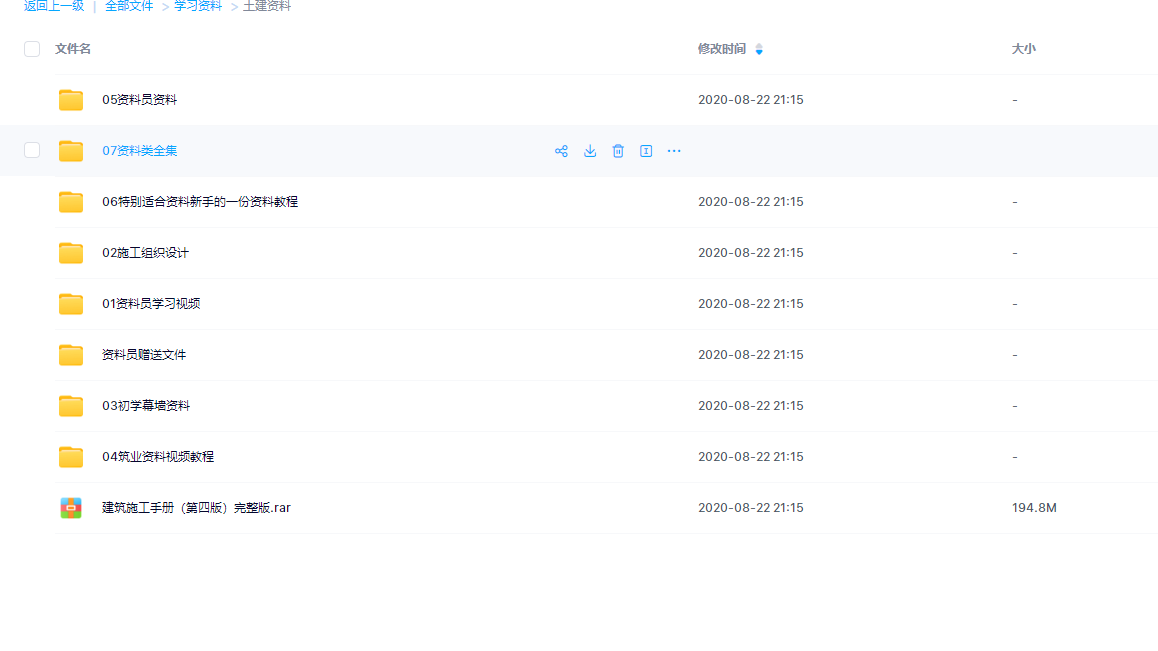Click the rename icon for 07资料类全集
Screen dimensions: 1158x651
[x=646, y=151]
